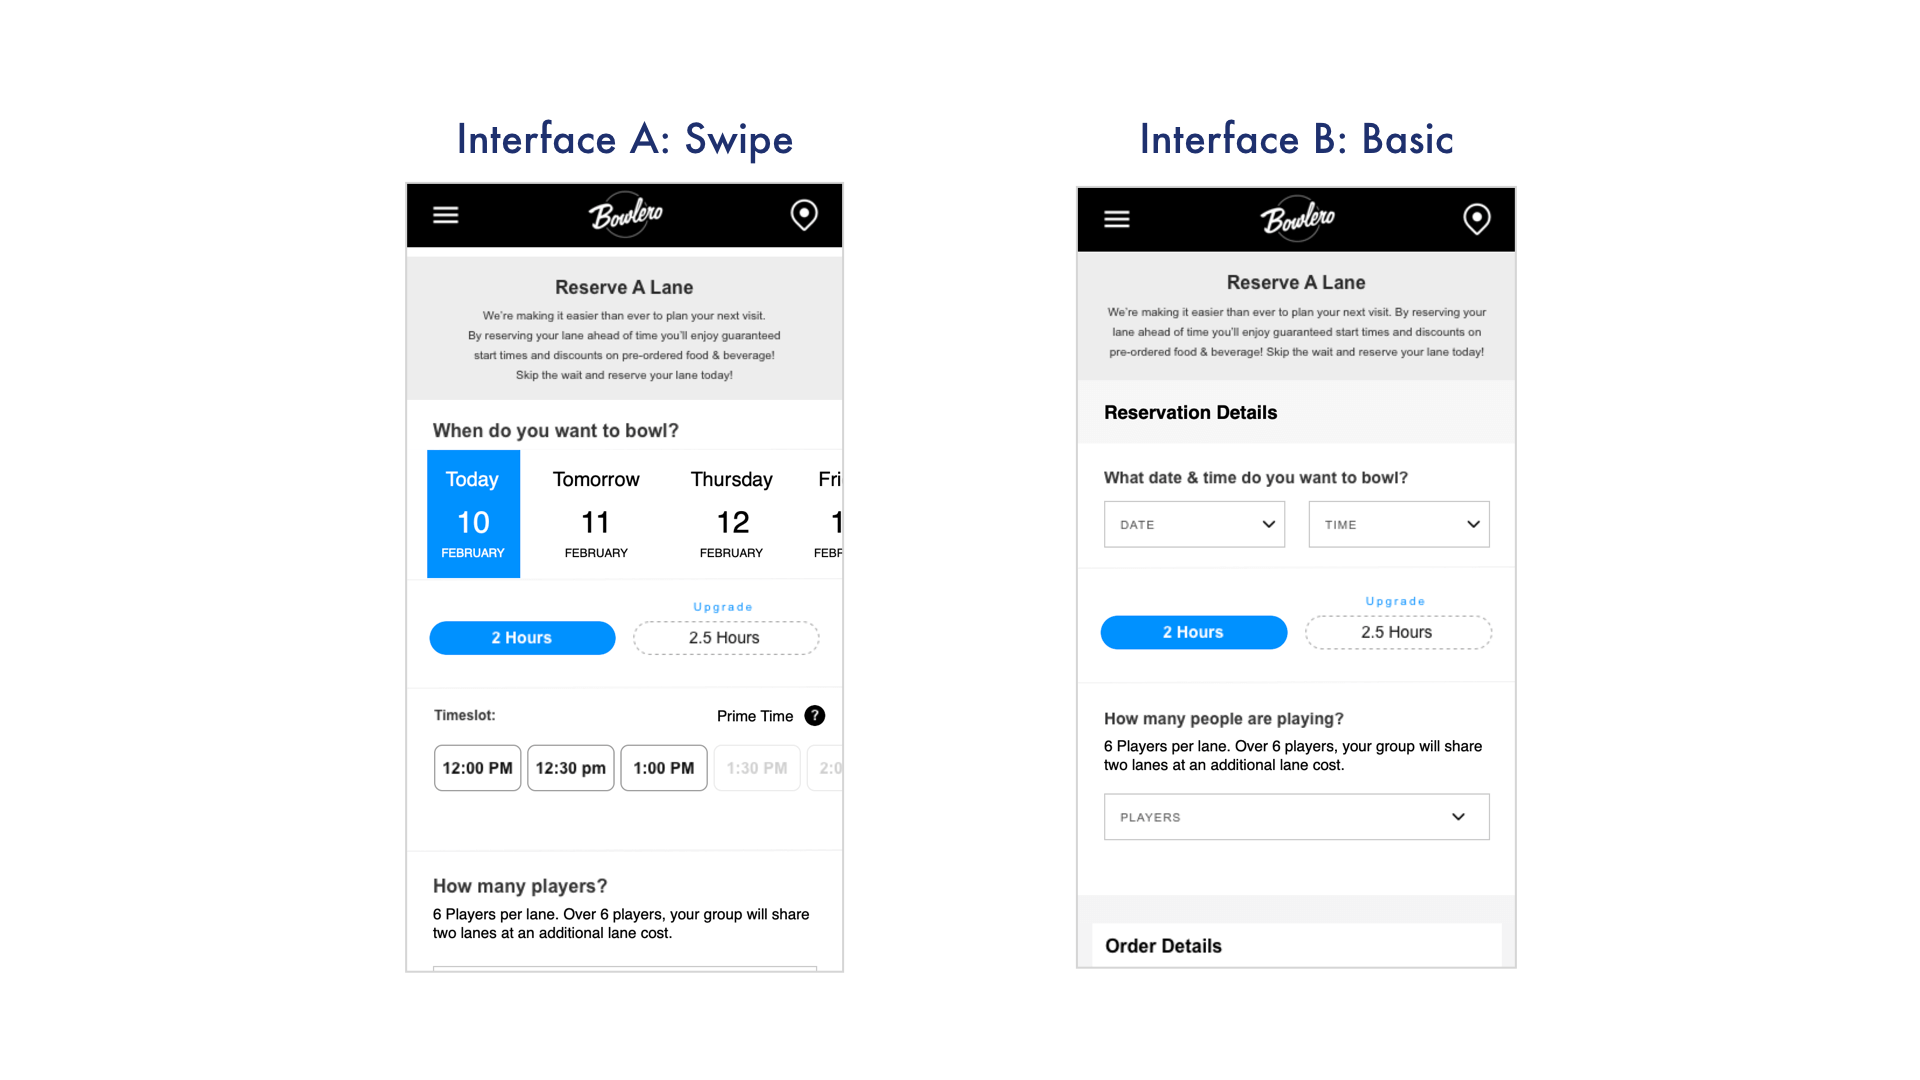This screenshot has height=1080, width=1920.
Task: Select 2 Hours duration in Interface A
Action: pos(522,638)
